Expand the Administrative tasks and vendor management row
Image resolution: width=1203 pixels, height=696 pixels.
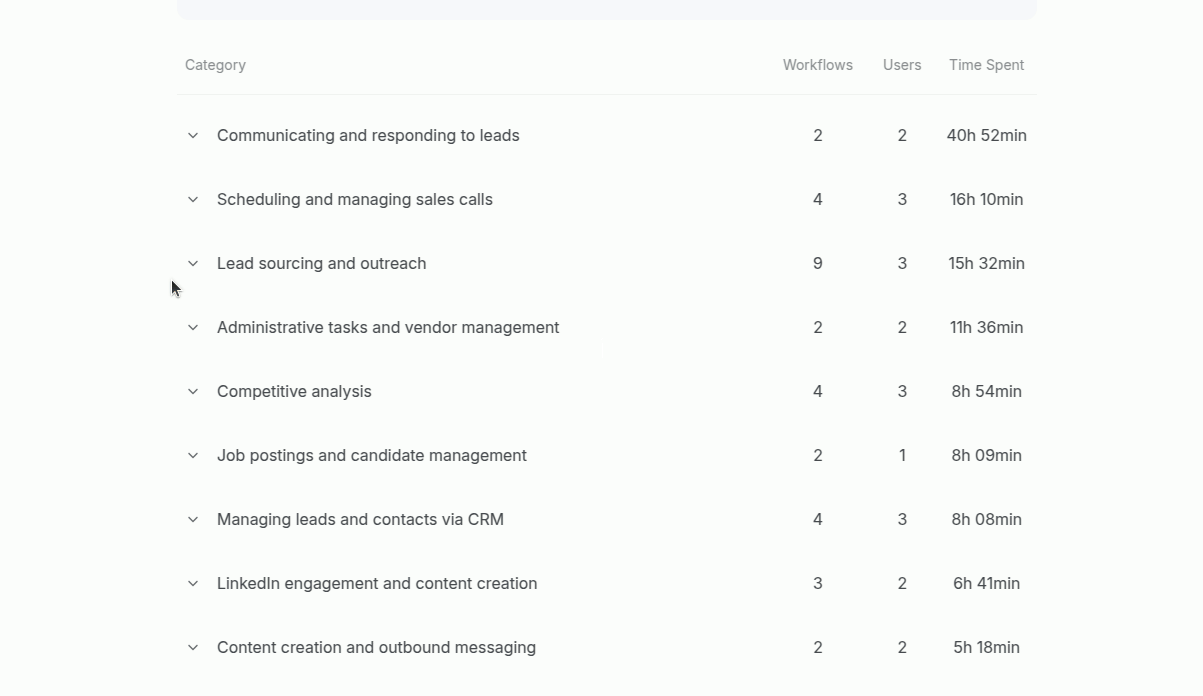tap(192, 327)
